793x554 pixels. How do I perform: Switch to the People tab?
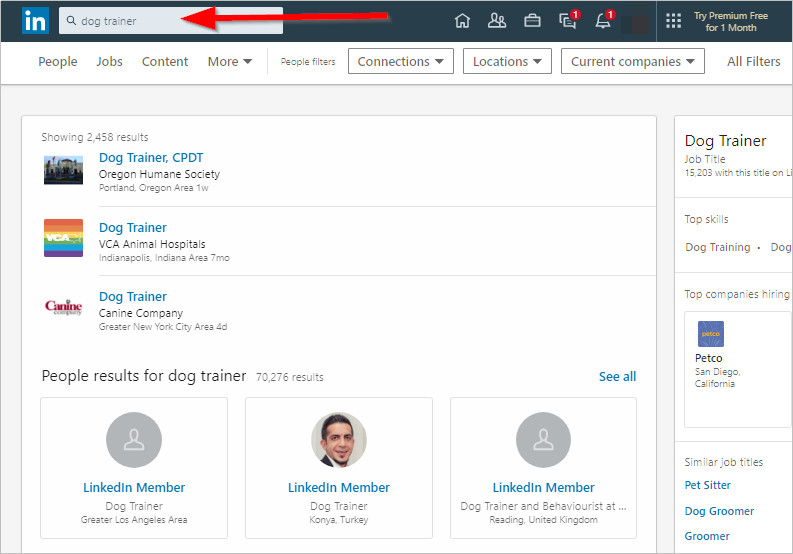58,61
